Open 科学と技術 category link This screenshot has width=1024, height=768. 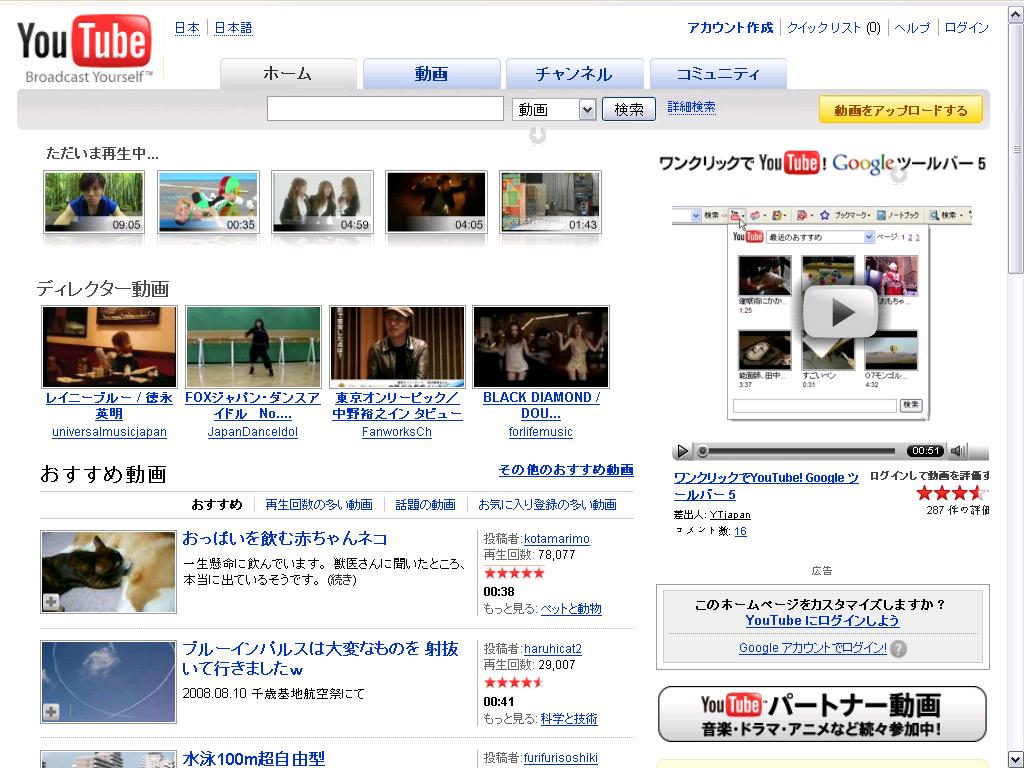[x=569, y=719]
